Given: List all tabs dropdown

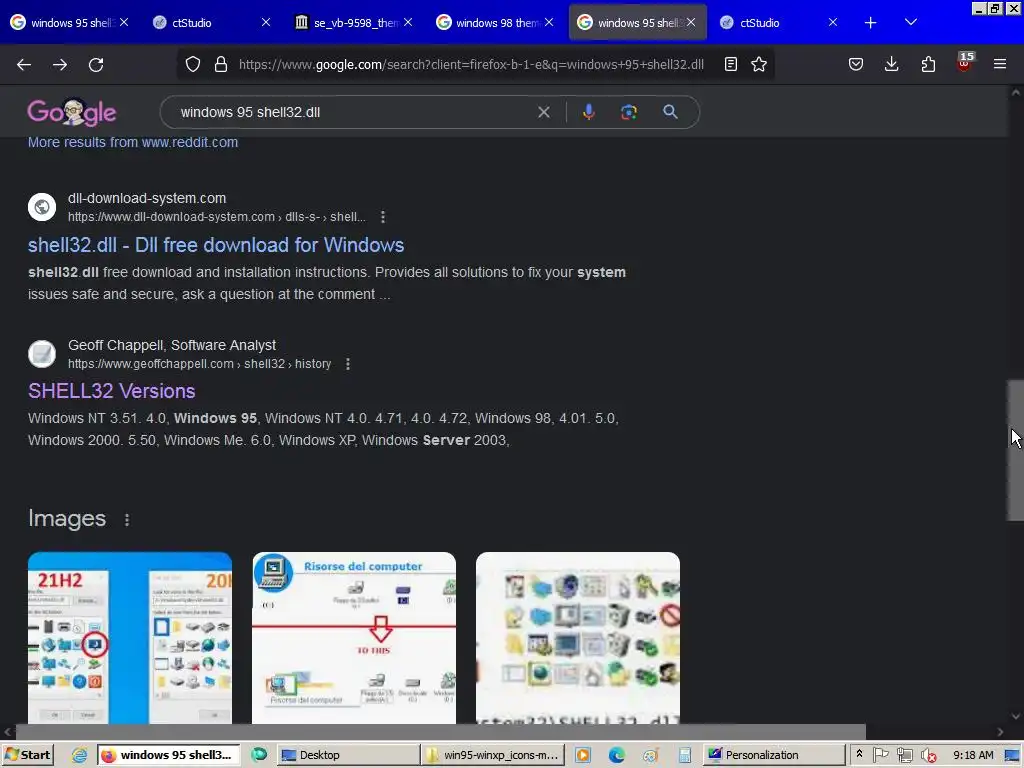Looking at the screenshot, I should (x=911, y=23).
